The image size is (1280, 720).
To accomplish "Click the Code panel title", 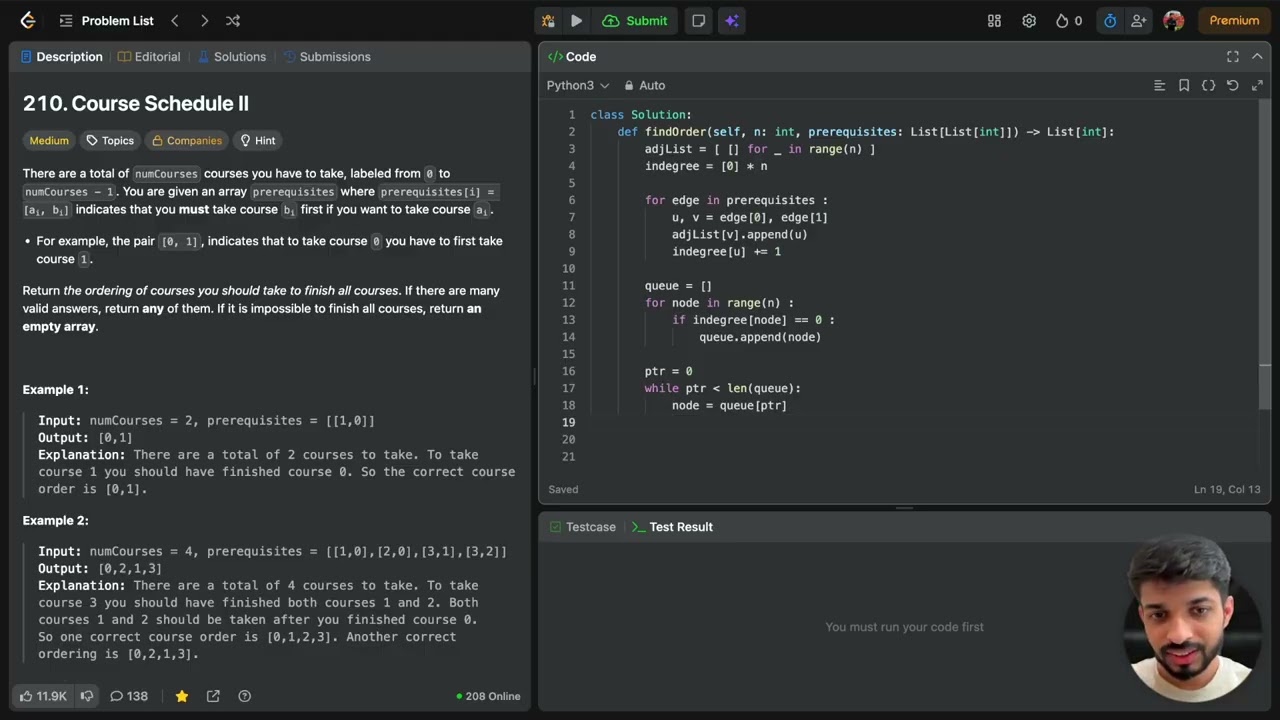I will click(572, 57).
